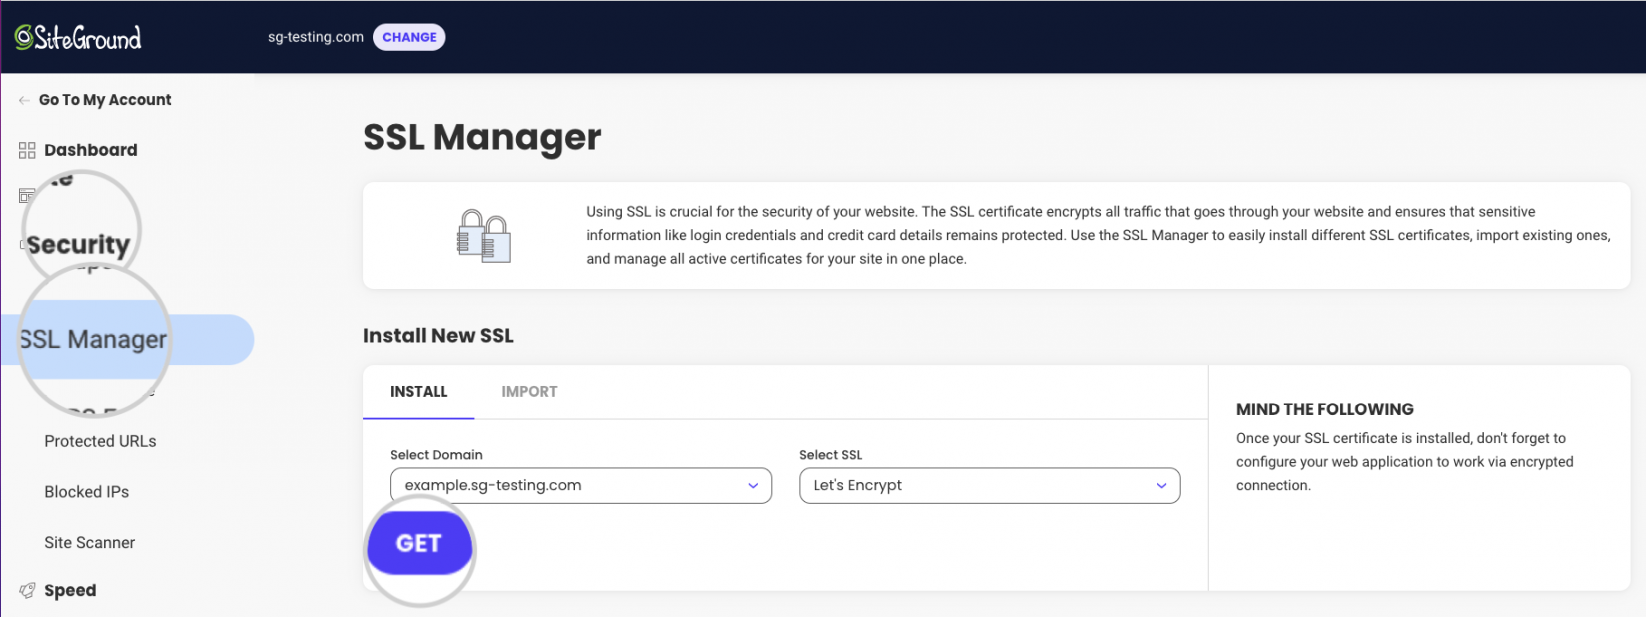The height and width of the screenshot is (617, 1646).
Task: Click the sg-testing.com site name
Action: [x=316, y=37]
